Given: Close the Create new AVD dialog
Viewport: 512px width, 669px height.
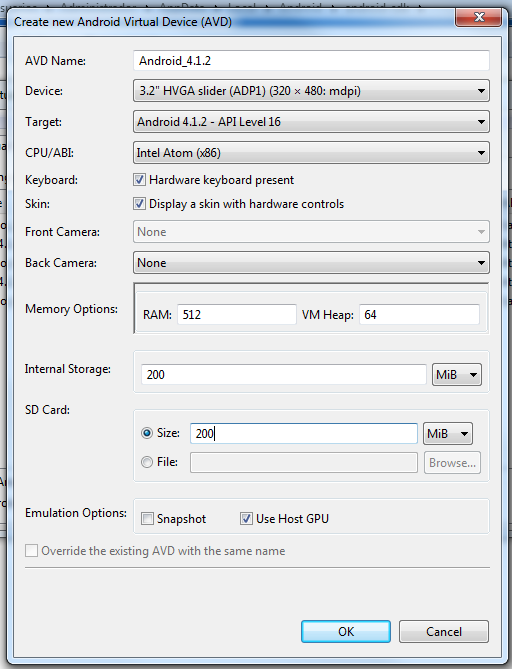Looking at the screenshot, I should [x=478, y=17].
